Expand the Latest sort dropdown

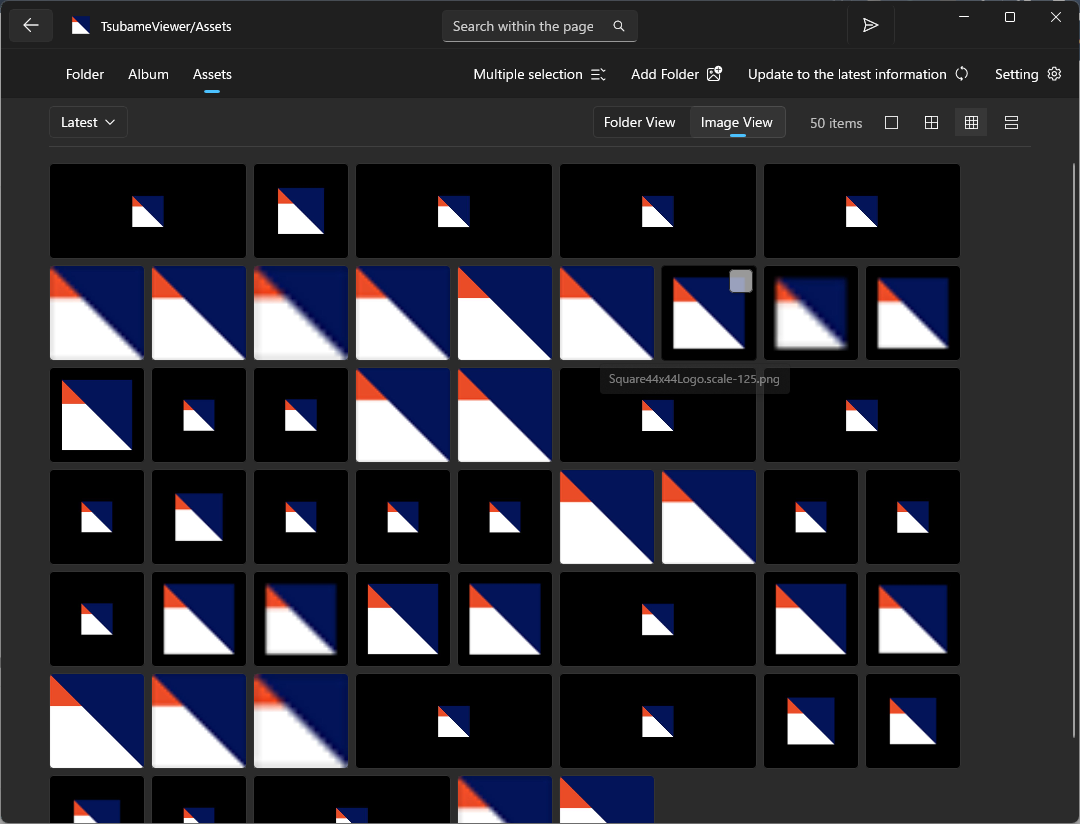pos(88,123)
